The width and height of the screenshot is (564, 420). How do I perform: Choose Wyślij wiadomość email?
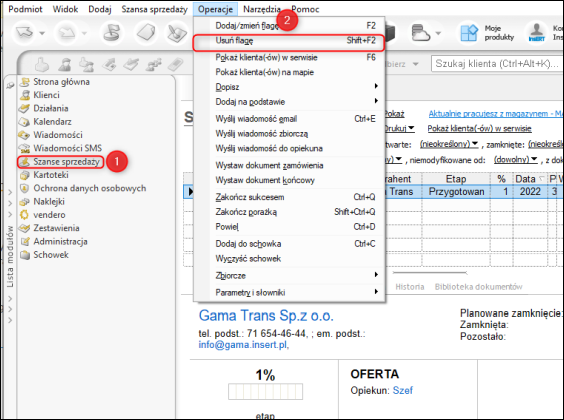coord(290,119)
